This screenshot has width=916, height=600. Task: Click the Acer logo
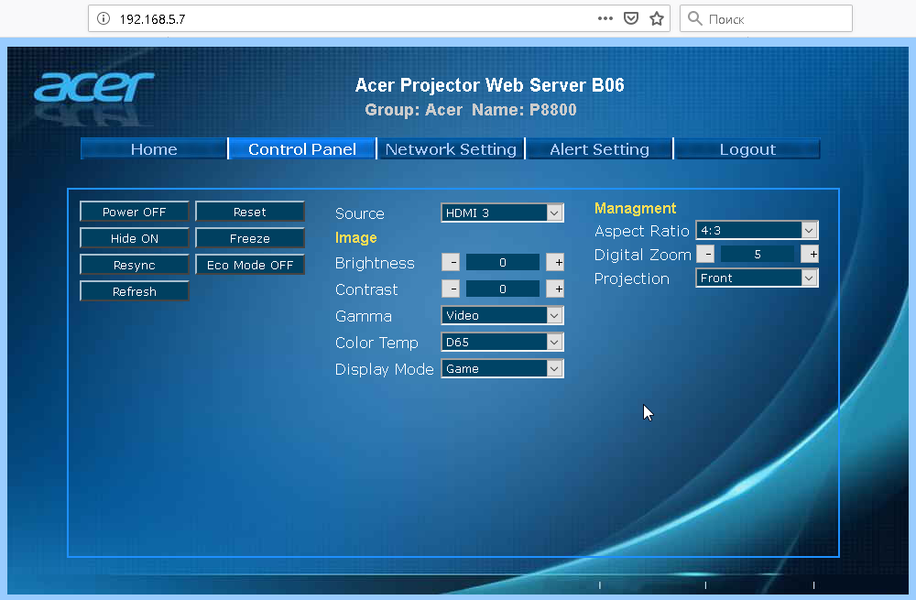tap(94, 88)
